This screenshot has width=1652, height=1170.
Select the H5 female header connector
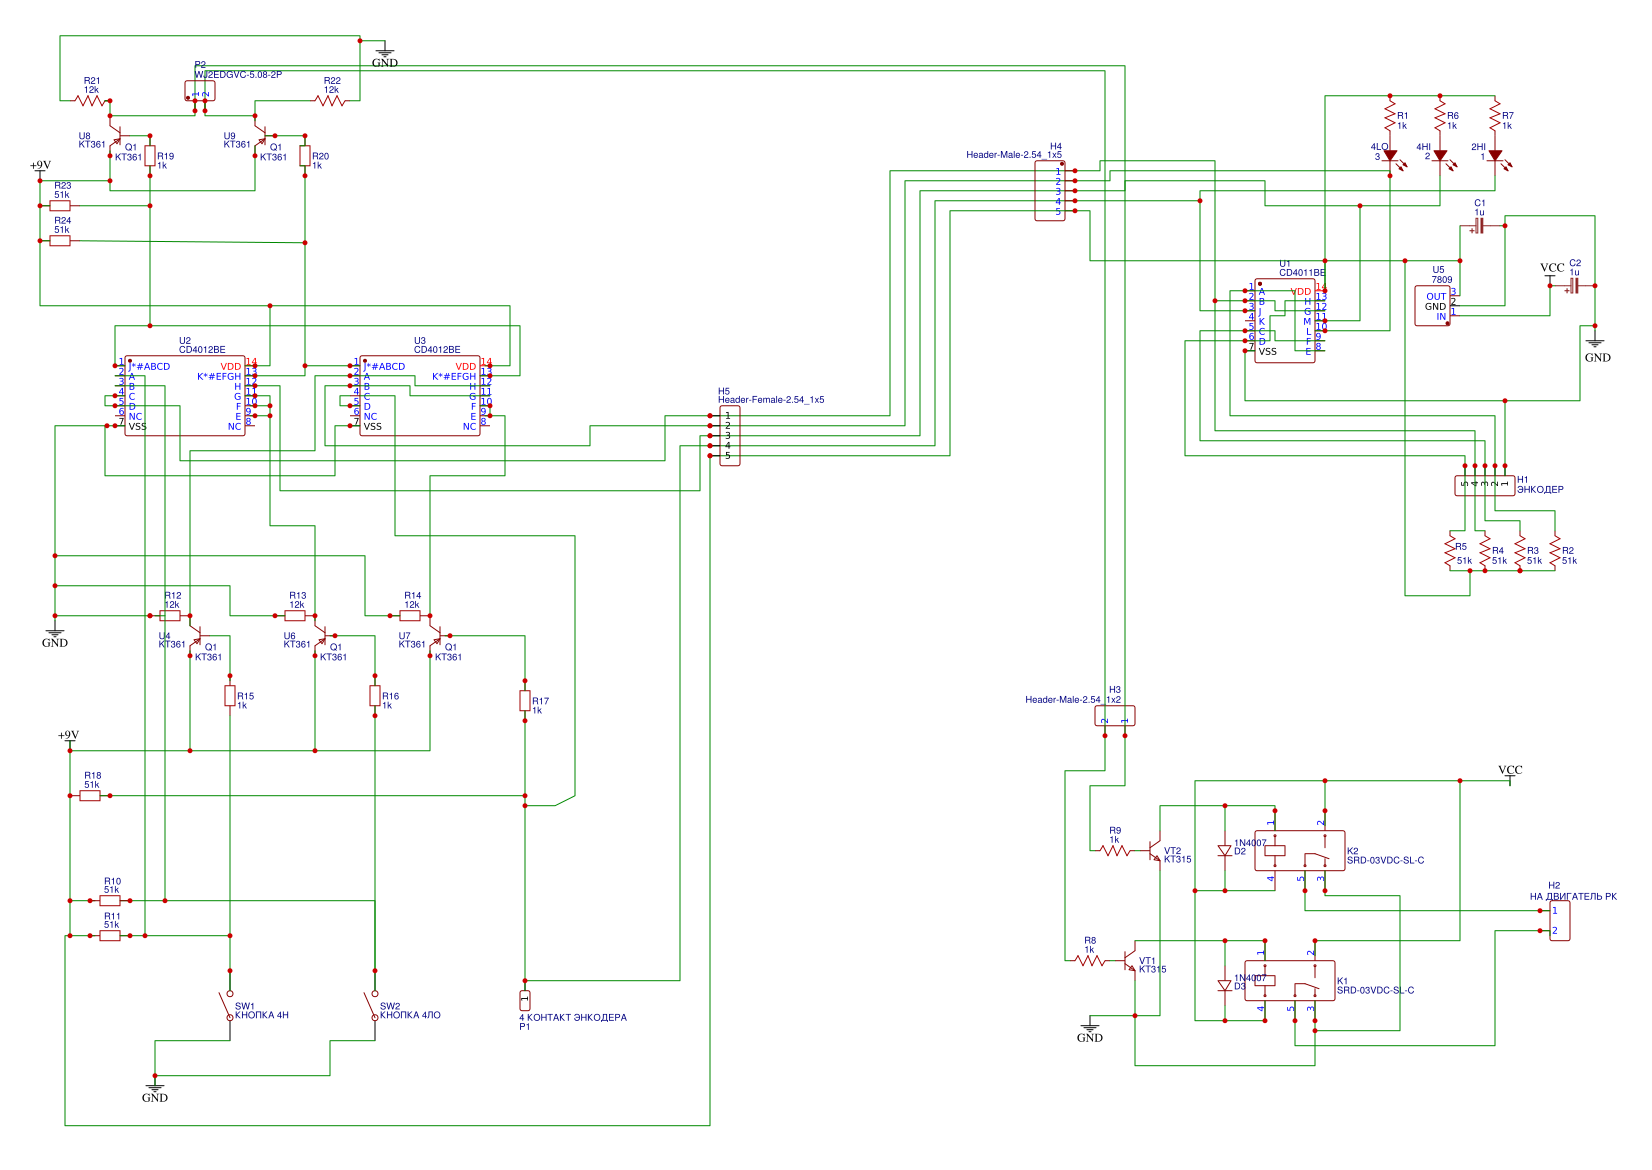point(730,436)
